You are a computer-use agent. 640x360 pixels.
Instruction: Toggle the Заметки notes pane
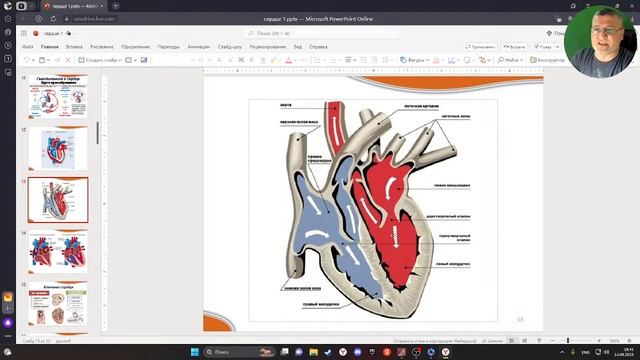492,340
